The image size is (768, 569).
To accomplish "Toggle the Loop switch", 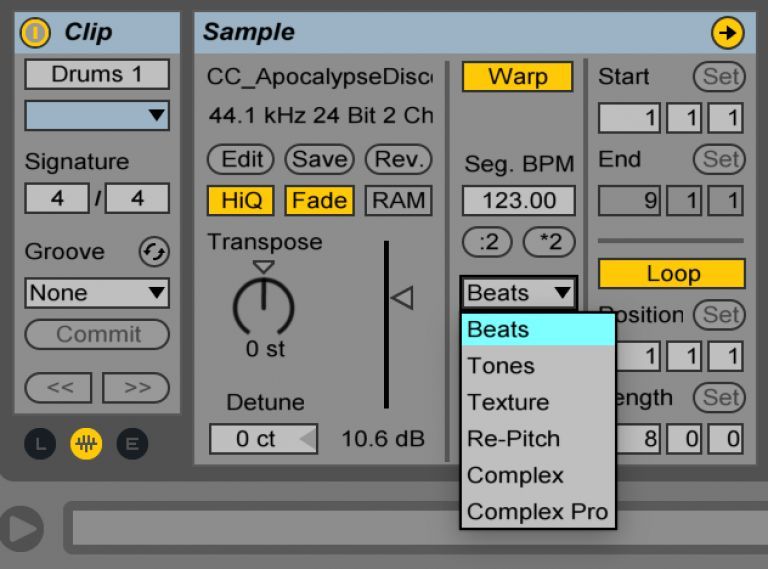I will [x=672, y=273].
